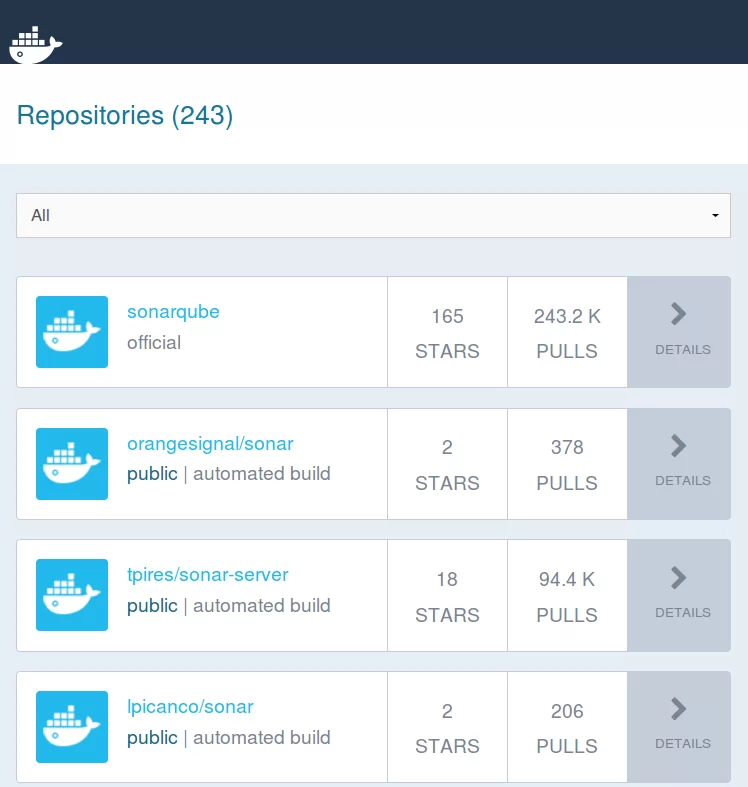The image size is (748, 787).
Task: View details of sonarqube repository
Action: click(x=679, y=332)
